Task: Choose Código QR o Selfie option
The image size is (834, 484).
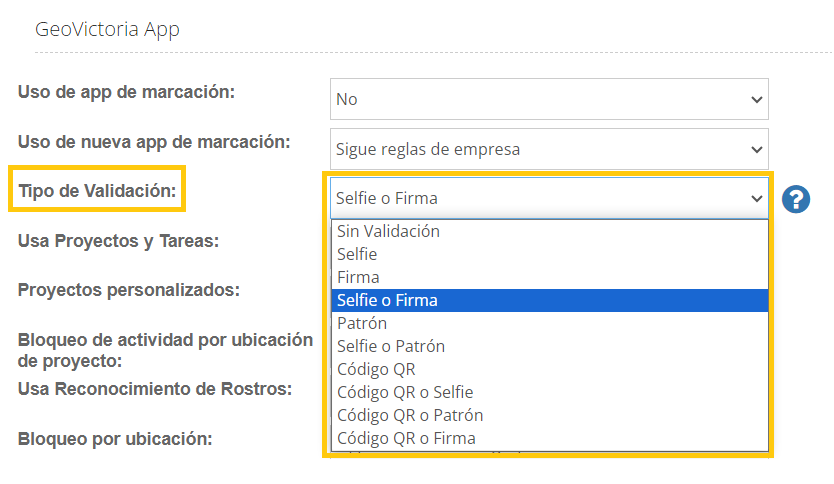Action: click(x=405, y=392)
